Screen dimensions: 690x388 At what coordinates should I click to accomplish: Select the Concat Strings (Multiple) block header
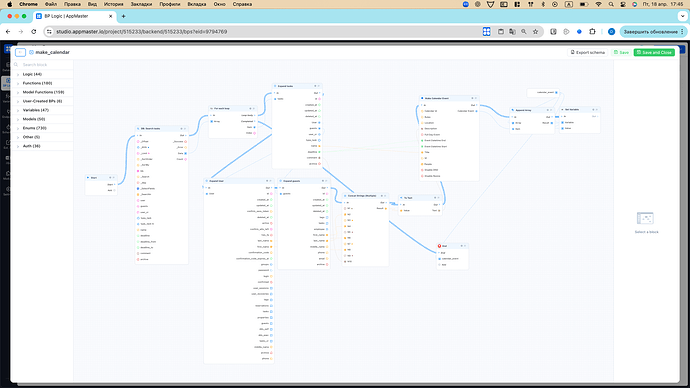coord(365,196)
